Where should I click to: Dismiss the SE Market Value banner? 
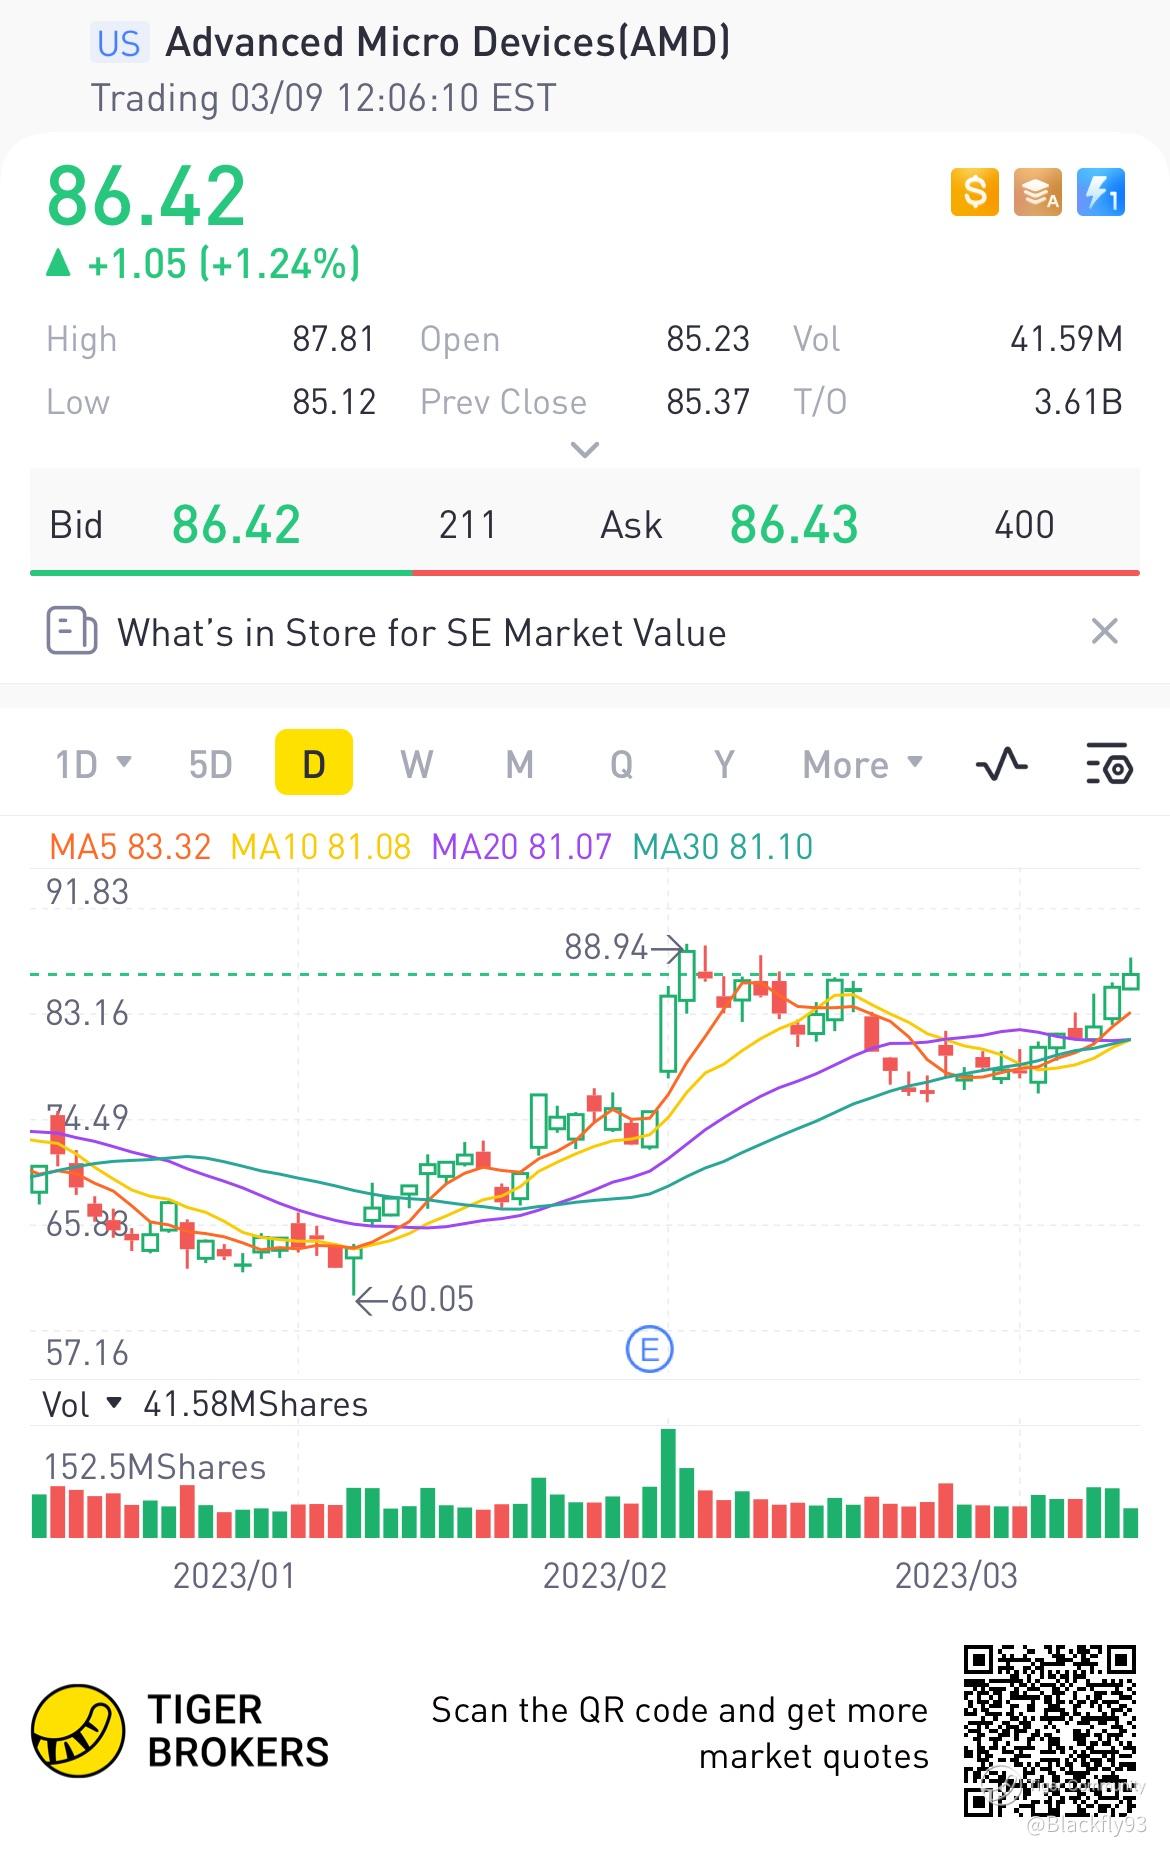1104,631
